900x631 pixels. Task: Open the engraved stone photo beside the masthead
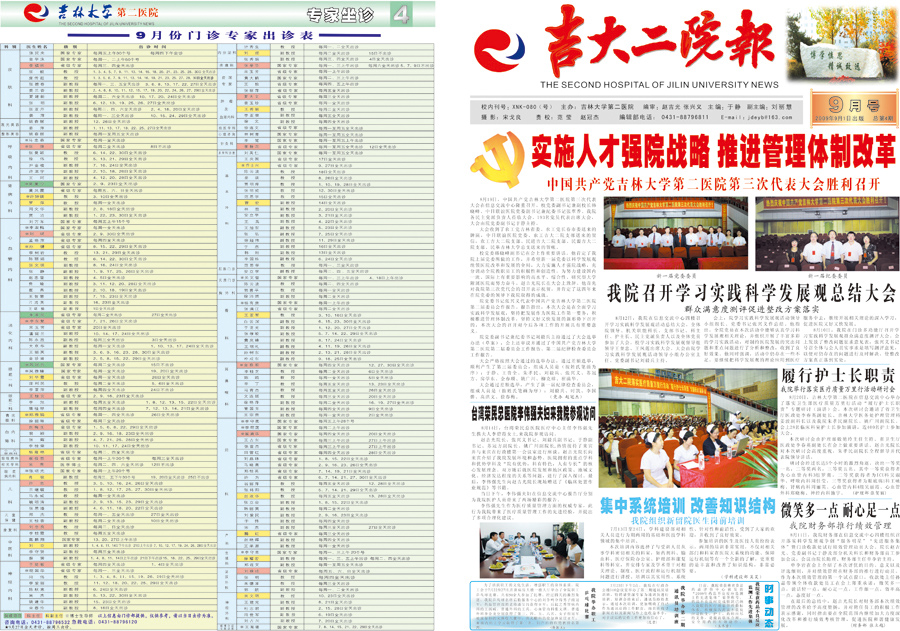(842, 44)
